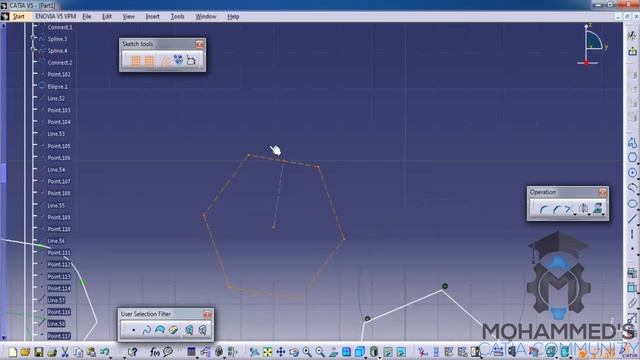Select Line.56 in the specification tree
640x360 pixels.
click(x=56, y=241)
